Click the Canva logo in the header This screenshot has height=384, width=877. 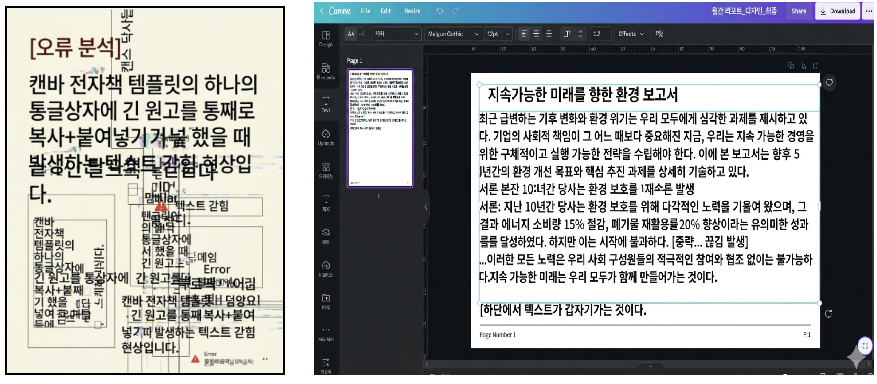(x=340, y=11)
